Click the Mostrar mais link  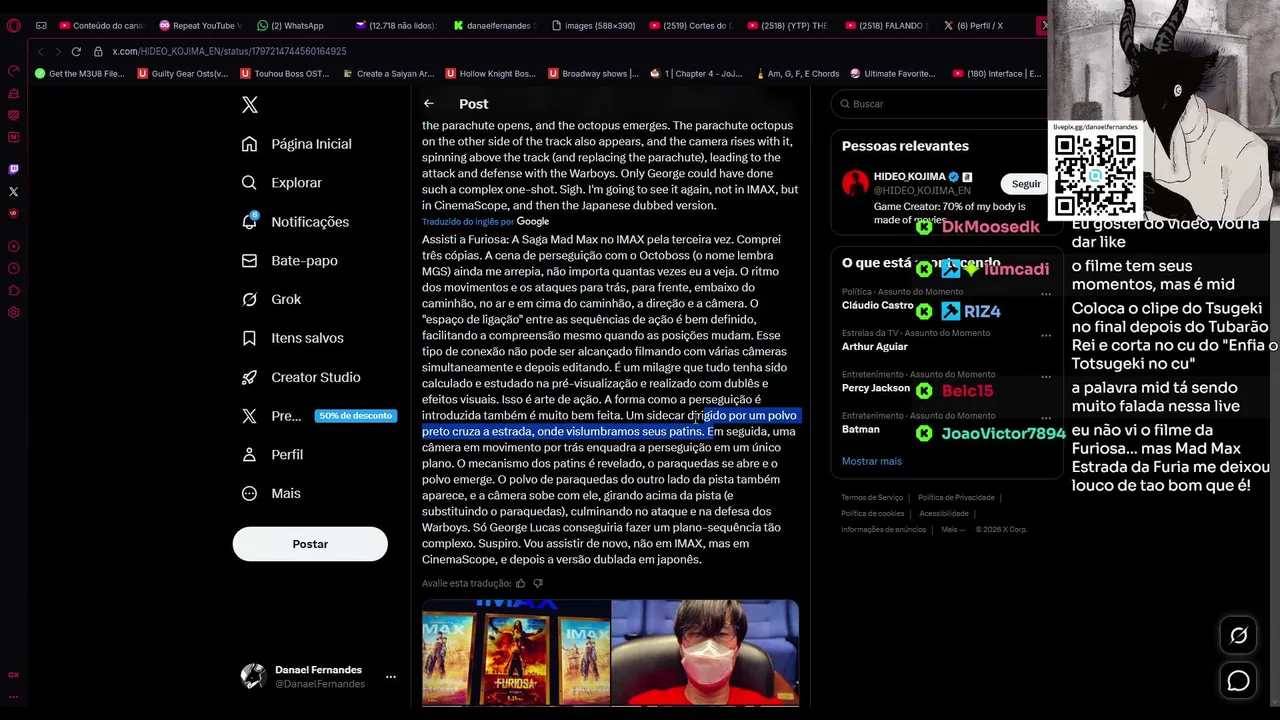pos(871,461)
